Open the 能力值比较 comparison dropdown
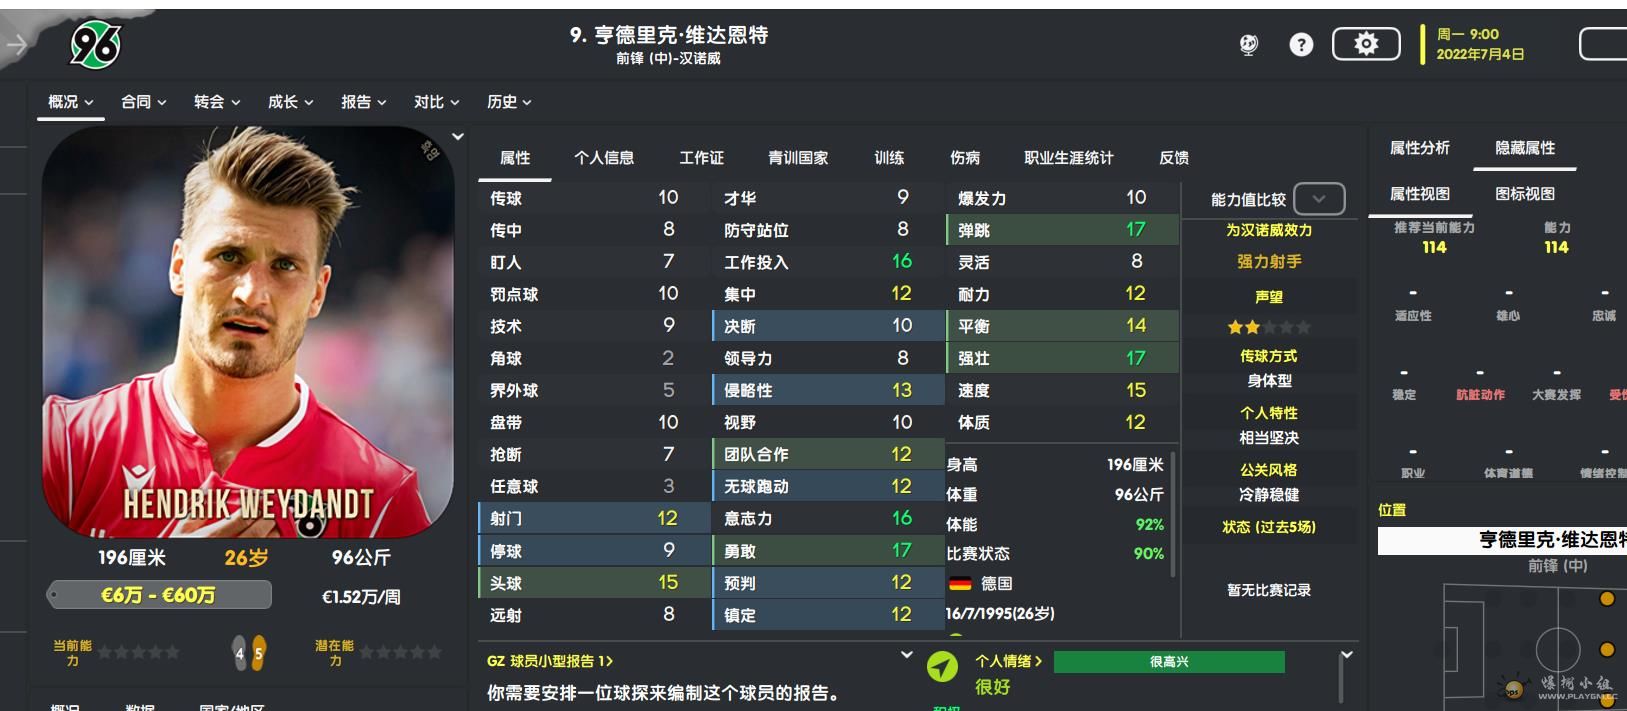This screenshot has width=1627, height=711. pos(1318,199)
